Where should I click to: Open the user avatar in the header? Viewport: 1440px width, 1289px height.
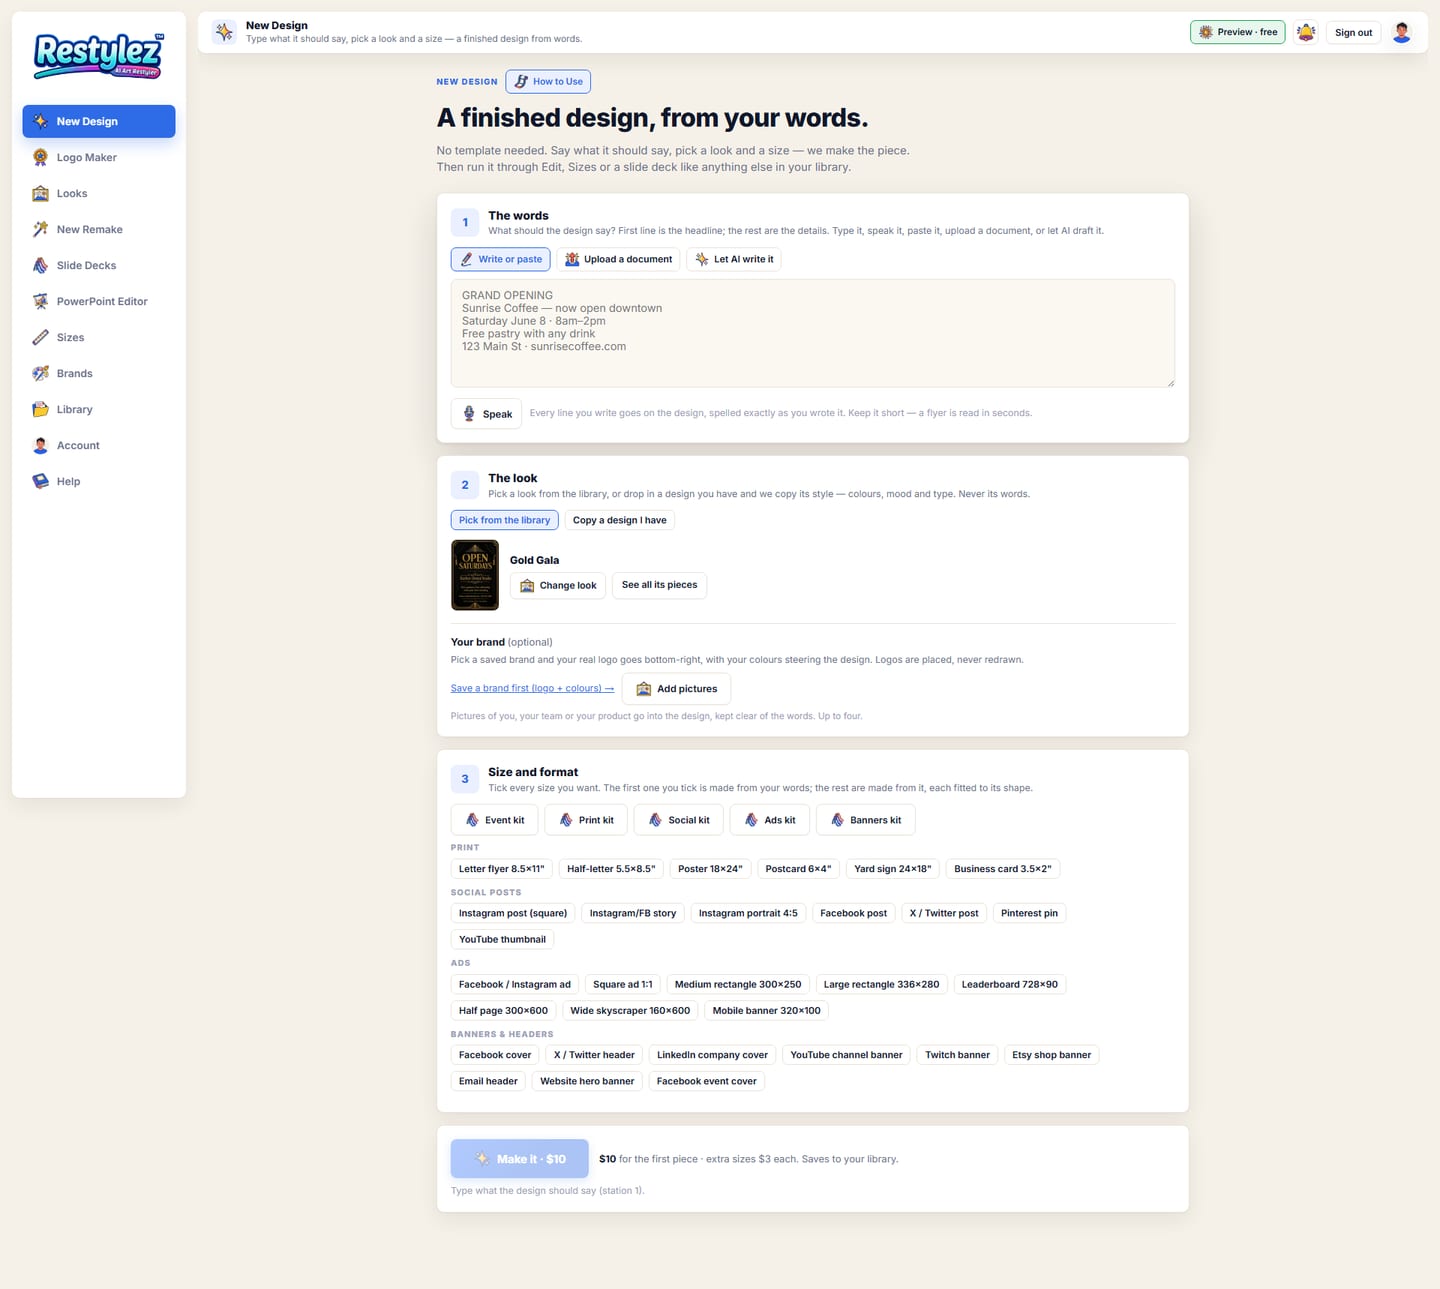1401,32
